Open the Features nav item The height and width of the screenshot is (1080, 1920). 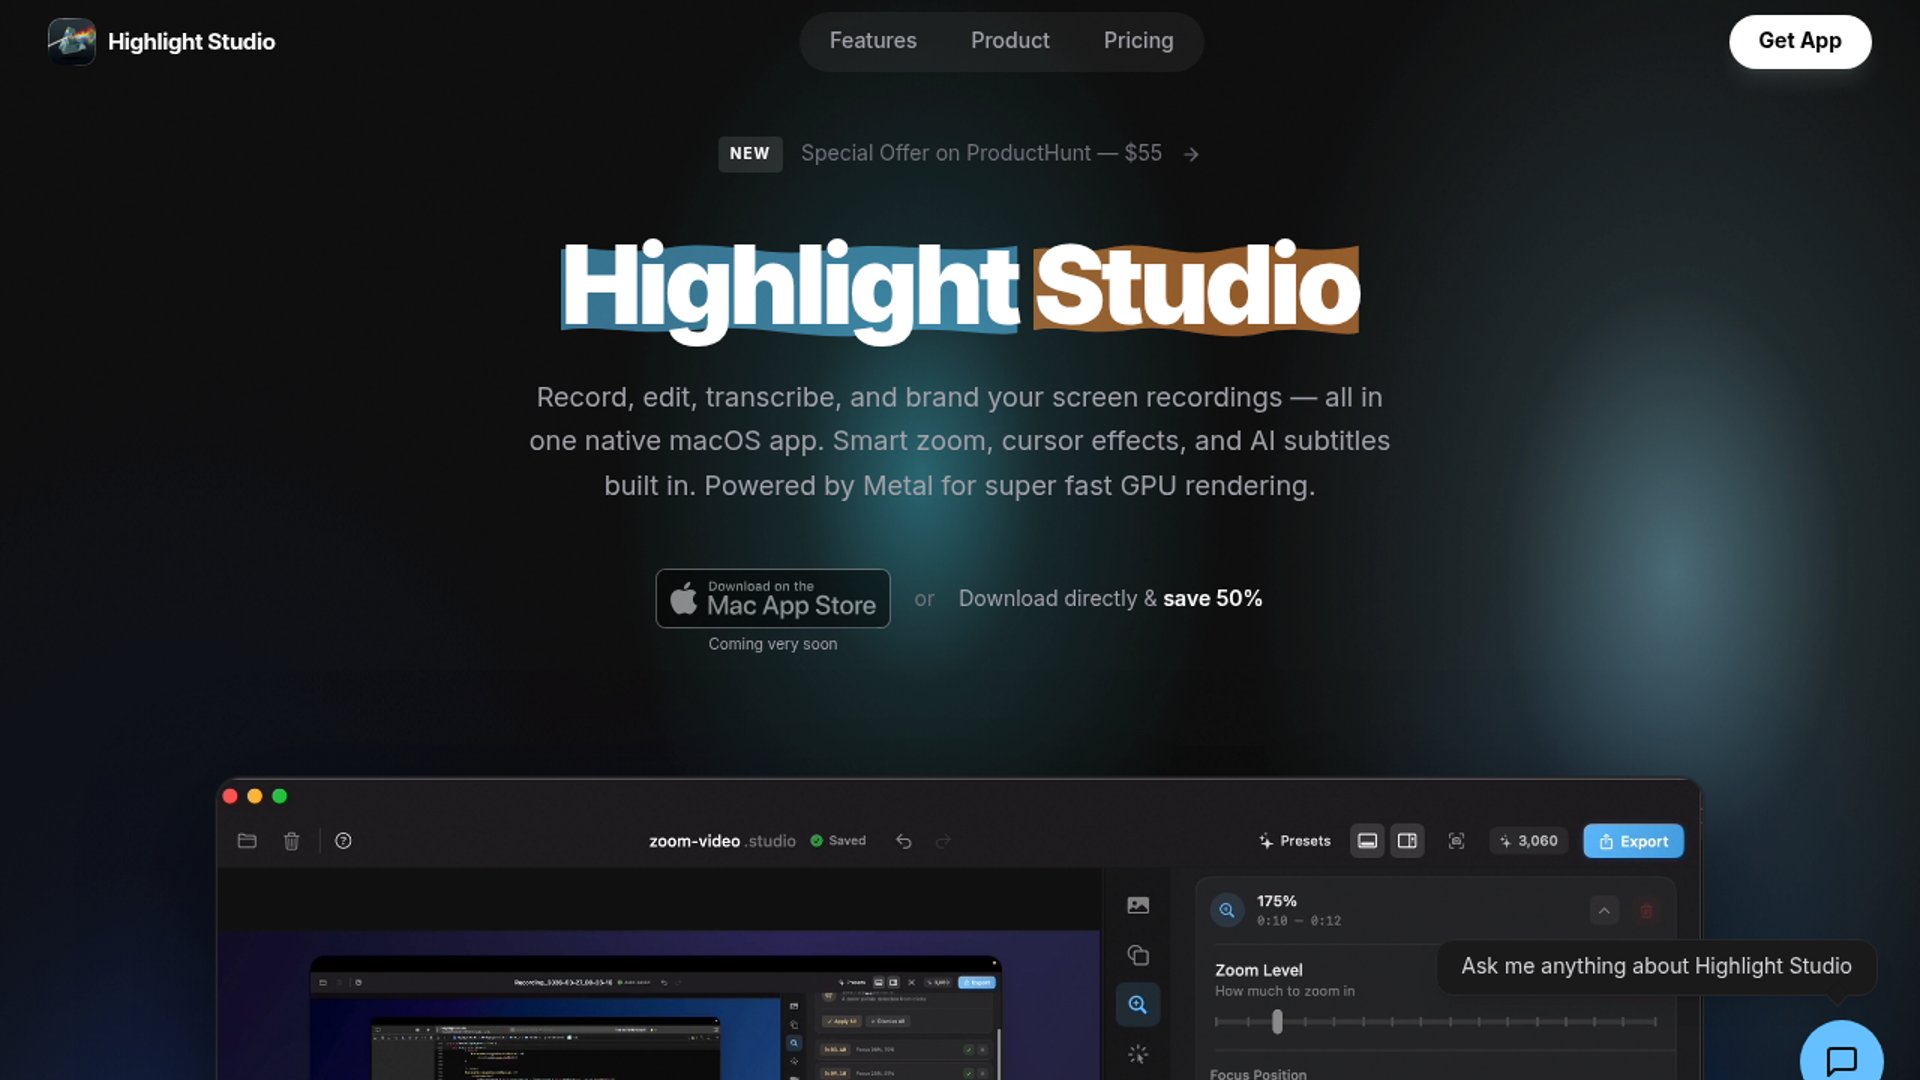pyautogui.click(x=872, y=41)
